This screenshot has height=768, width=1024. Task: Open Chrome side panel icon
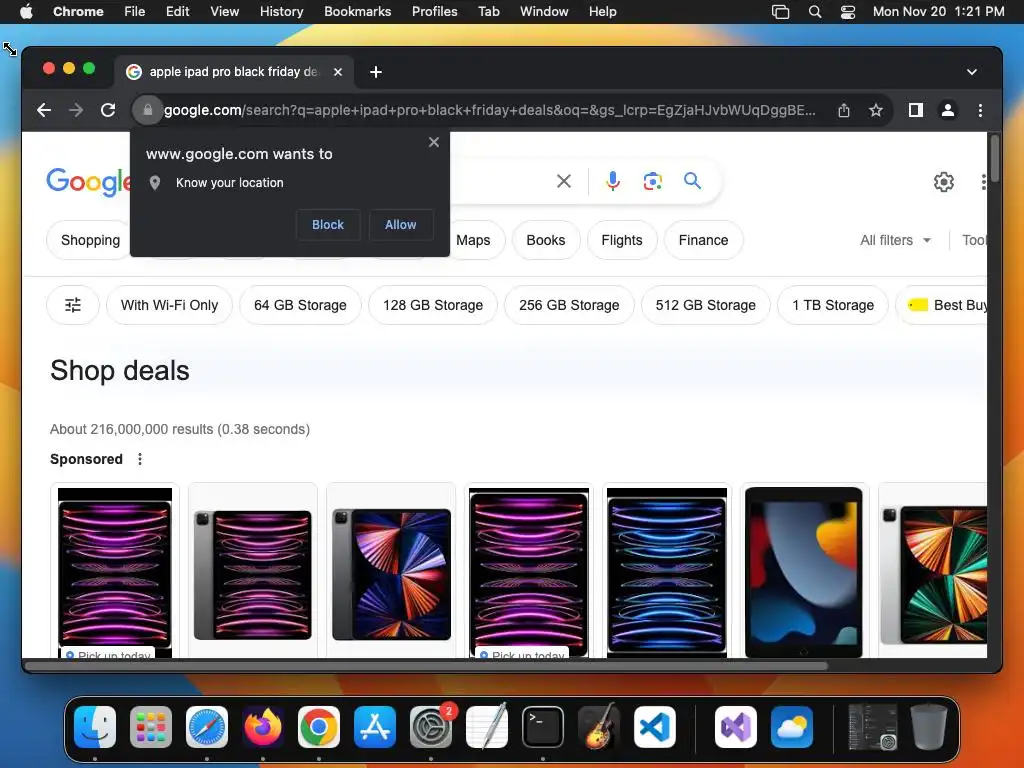tap(916, 110)
